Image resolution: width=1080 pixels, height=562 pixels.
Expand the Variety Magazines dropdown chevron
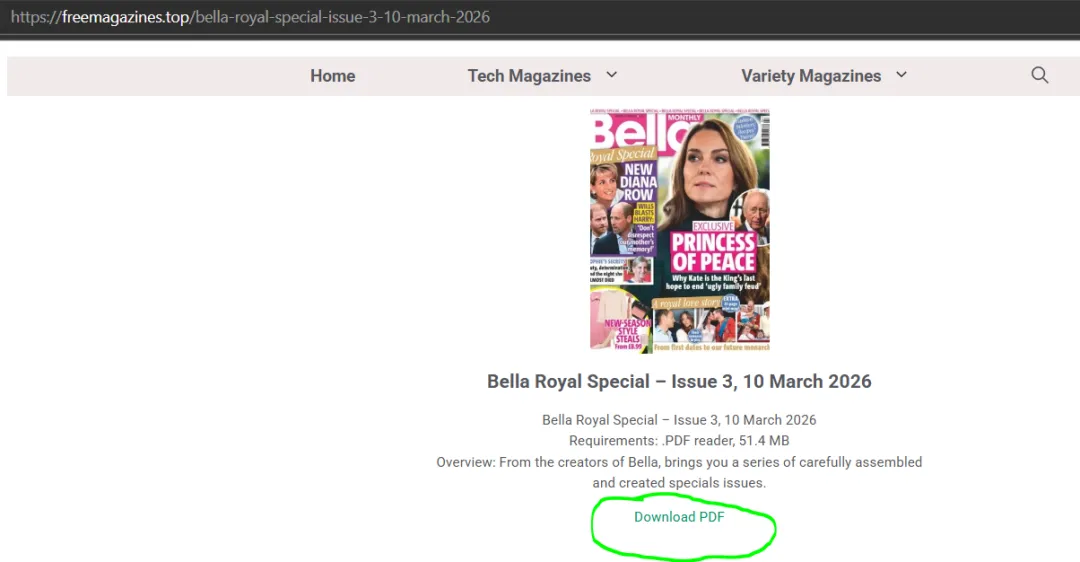pyautogui.click(x=901, y=74)
